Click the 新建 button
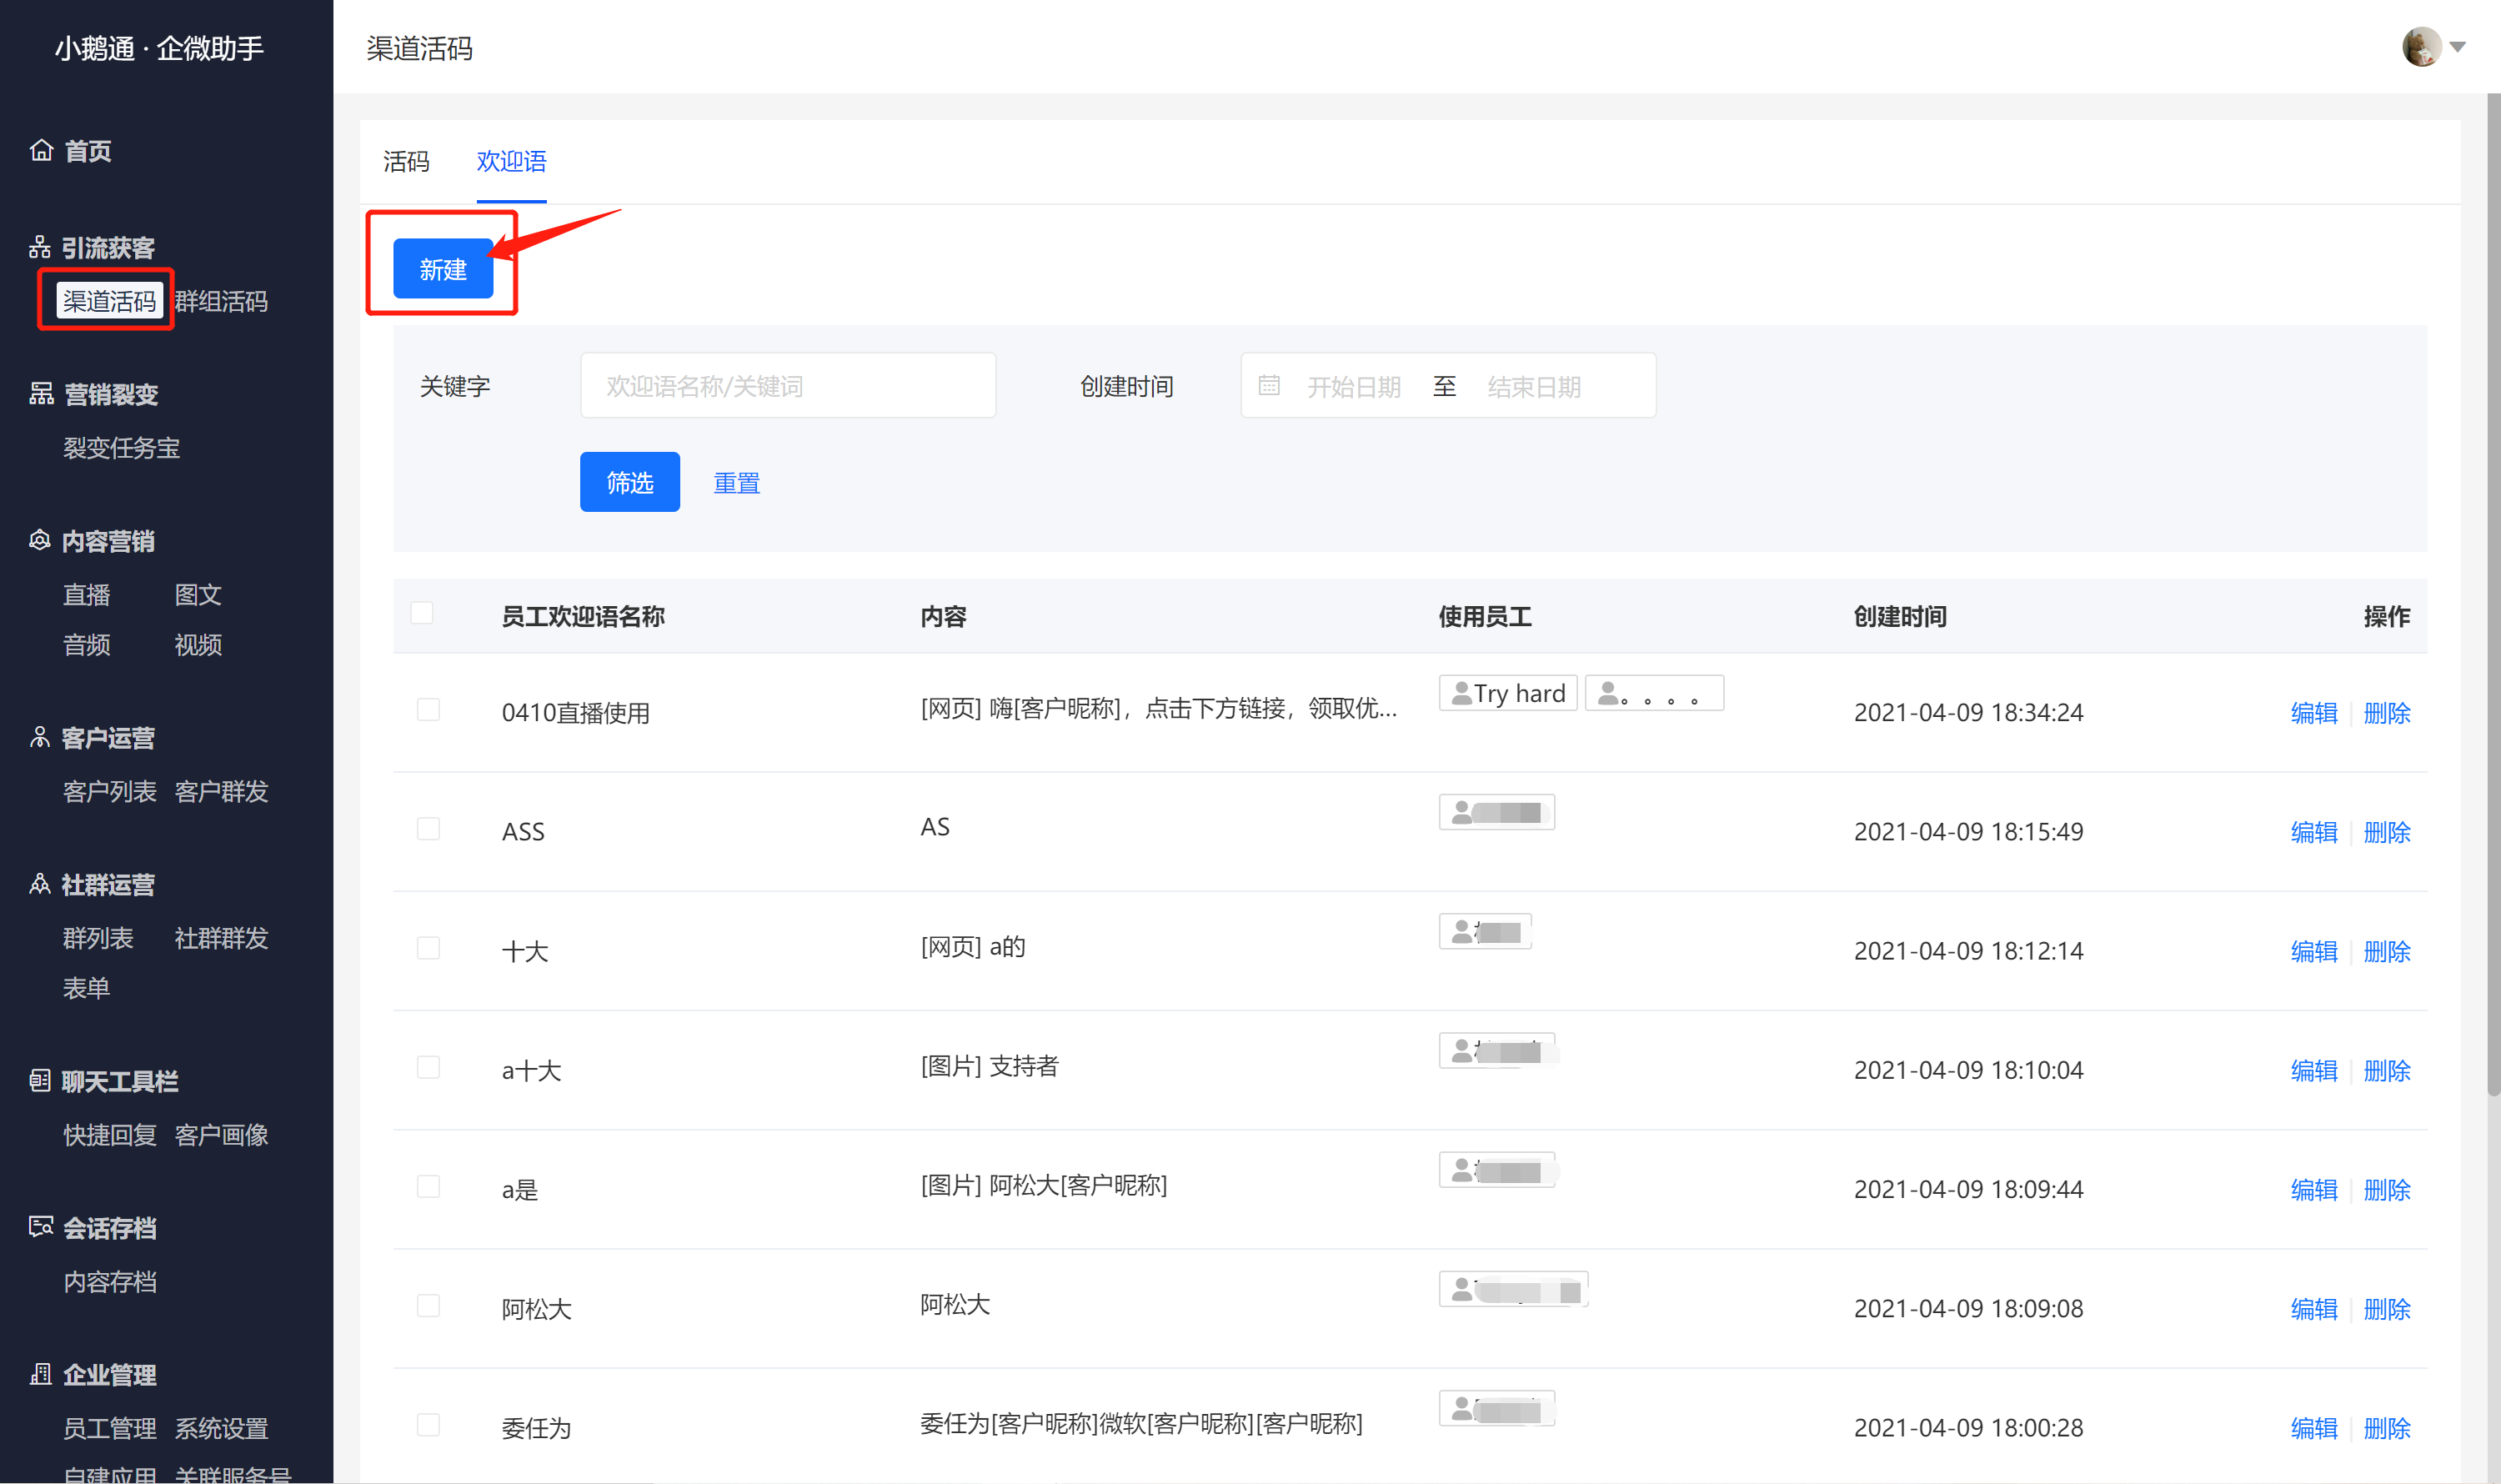The width and height of the screenshot is (2501, 1484). 443,268
